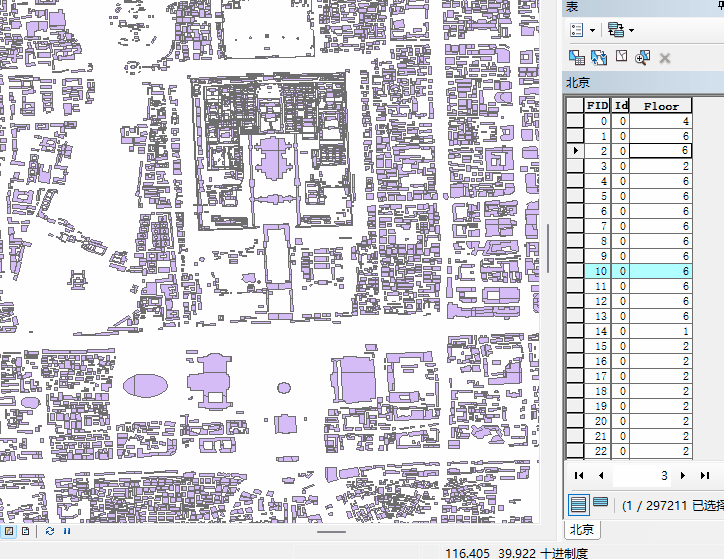Screen dimensions: 724x559
Task: Click the large oval building on map
Action: pyautogui.click(x=145, y=385)
